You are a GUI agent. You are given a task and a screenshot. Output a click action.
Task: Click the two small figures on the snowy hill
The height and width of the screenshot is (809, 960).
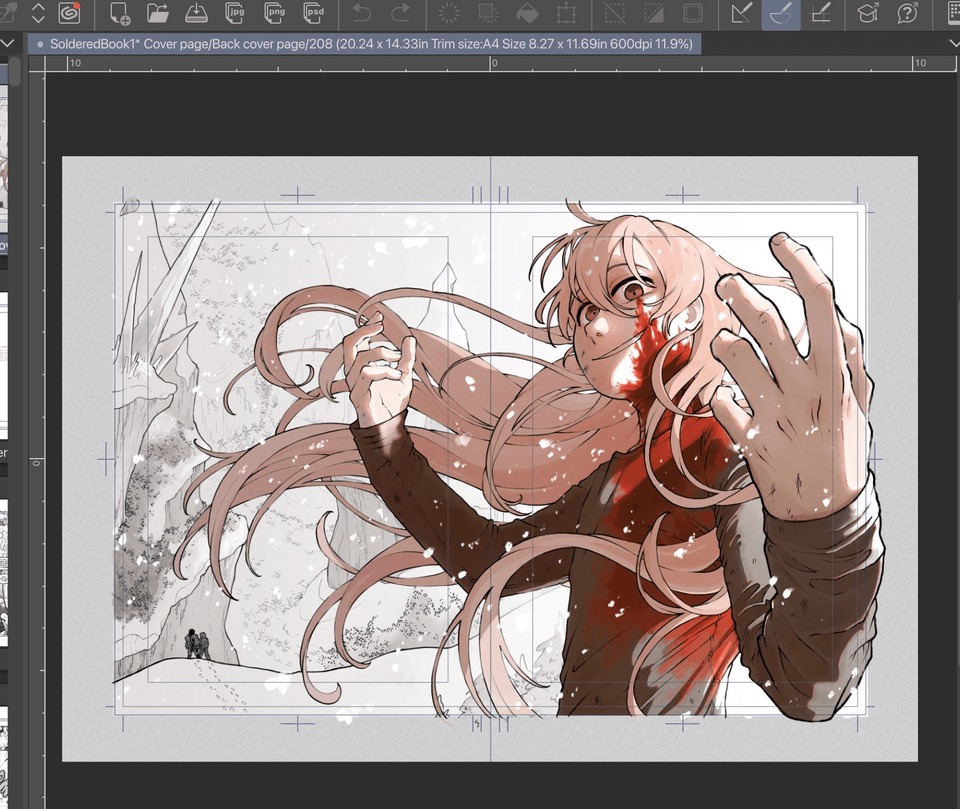(x=198, y=644)
